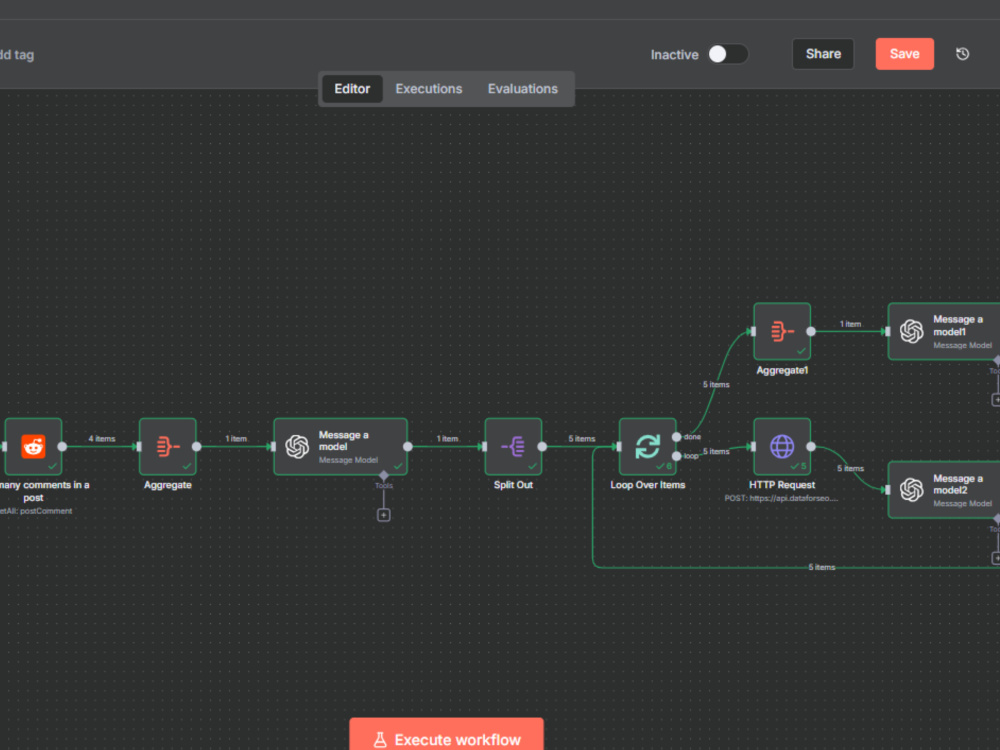Open the Reddit comments node
Screen dimensions: 1000x750
33,446
